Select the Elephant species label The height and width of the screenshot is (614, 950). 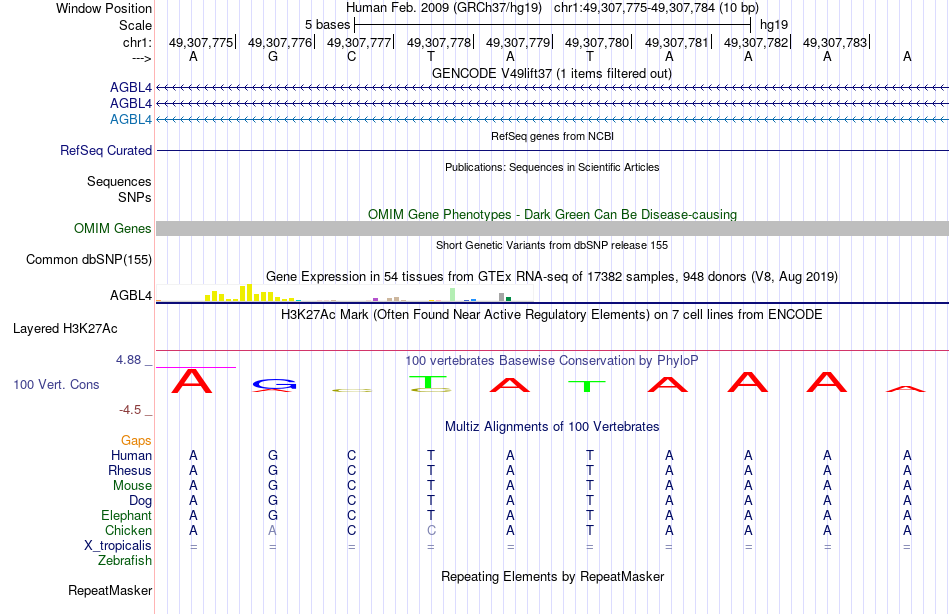(127, 515)
